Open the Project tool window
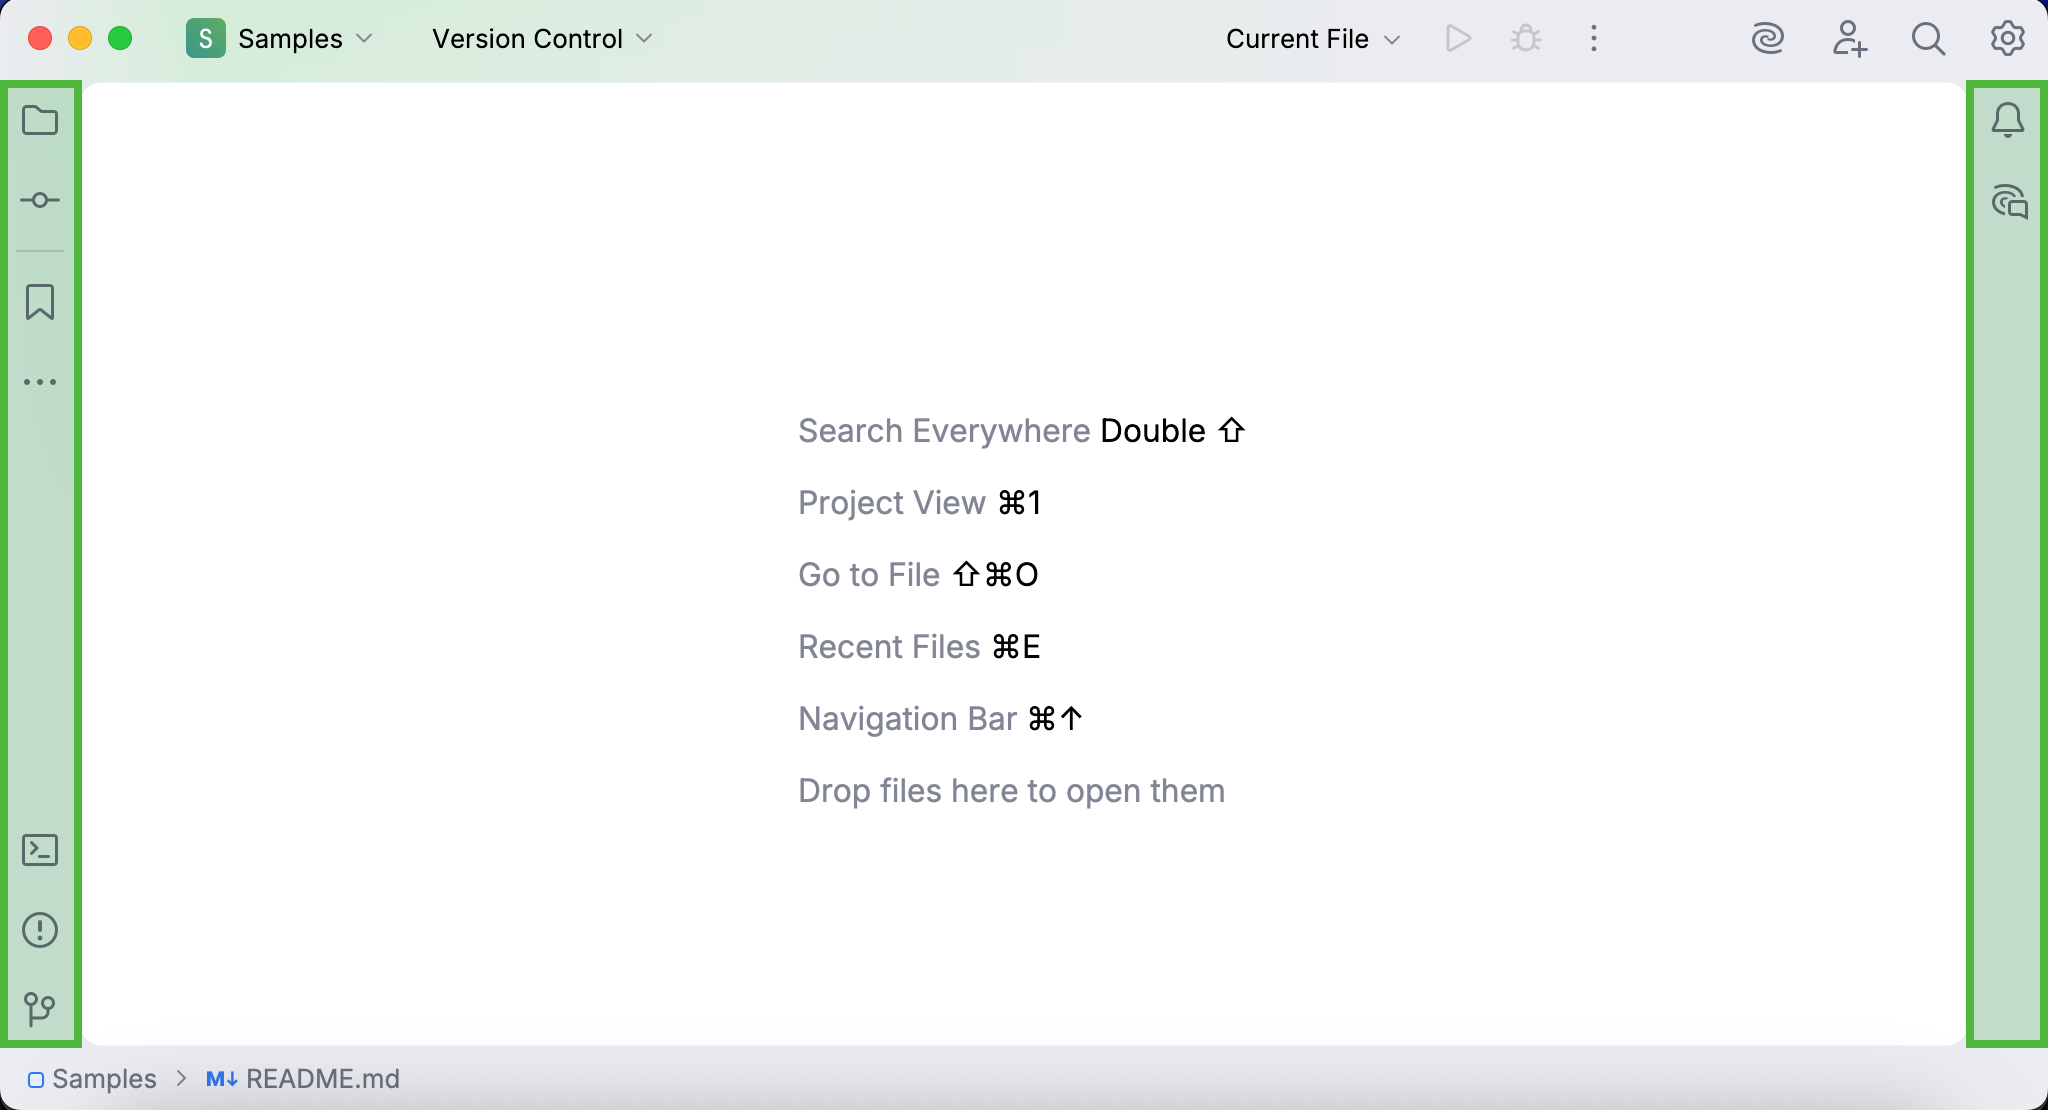This screenshot has height=1110, width=2048. coord(41,120)
